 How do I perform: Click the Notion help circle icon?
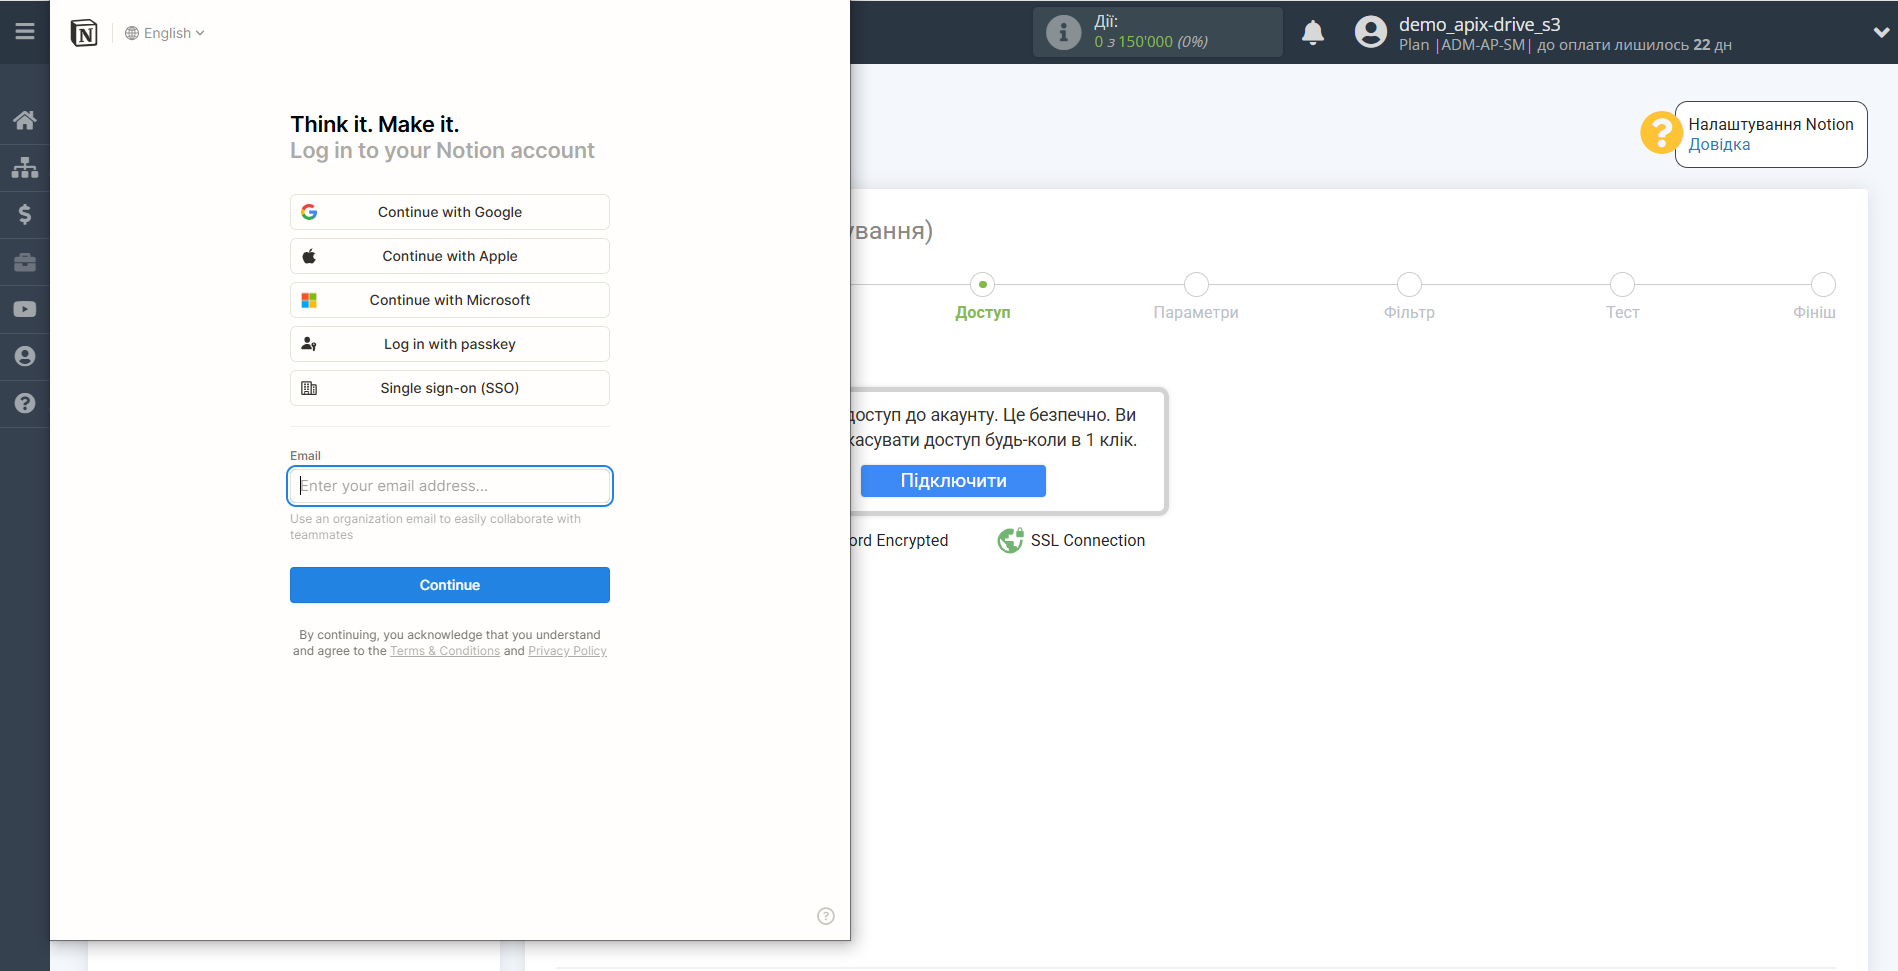click(826, 916)
